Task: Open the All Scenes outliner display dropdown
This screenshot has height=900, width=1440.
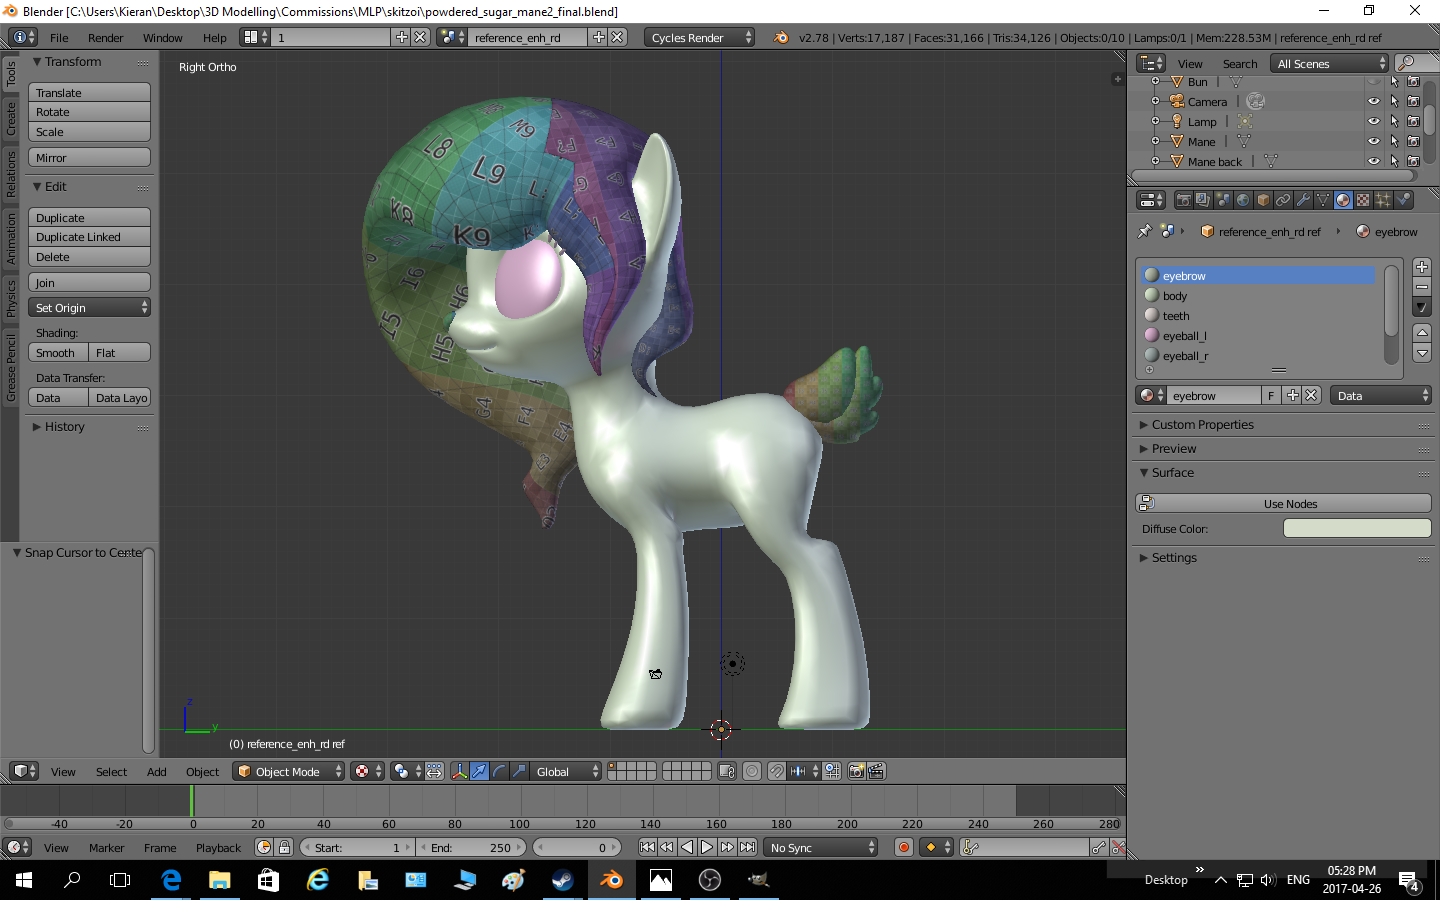Action: (1330, 63)
